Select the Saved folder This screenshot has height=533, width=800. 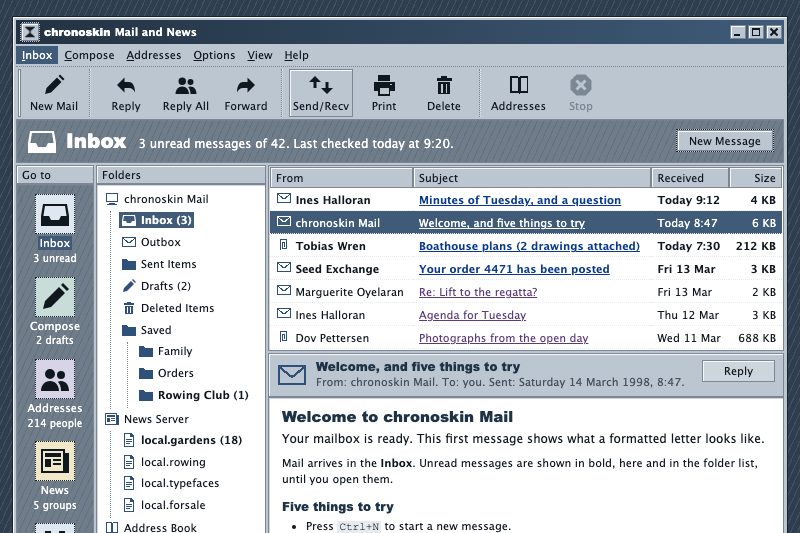[147, 330]
